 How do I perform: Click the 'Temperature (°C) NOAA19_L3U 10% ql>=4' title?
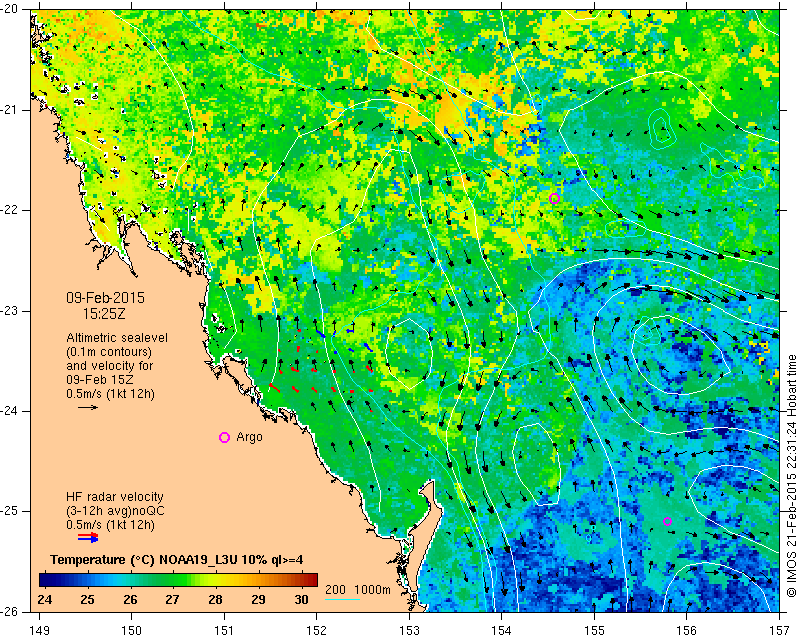[177, 560]
